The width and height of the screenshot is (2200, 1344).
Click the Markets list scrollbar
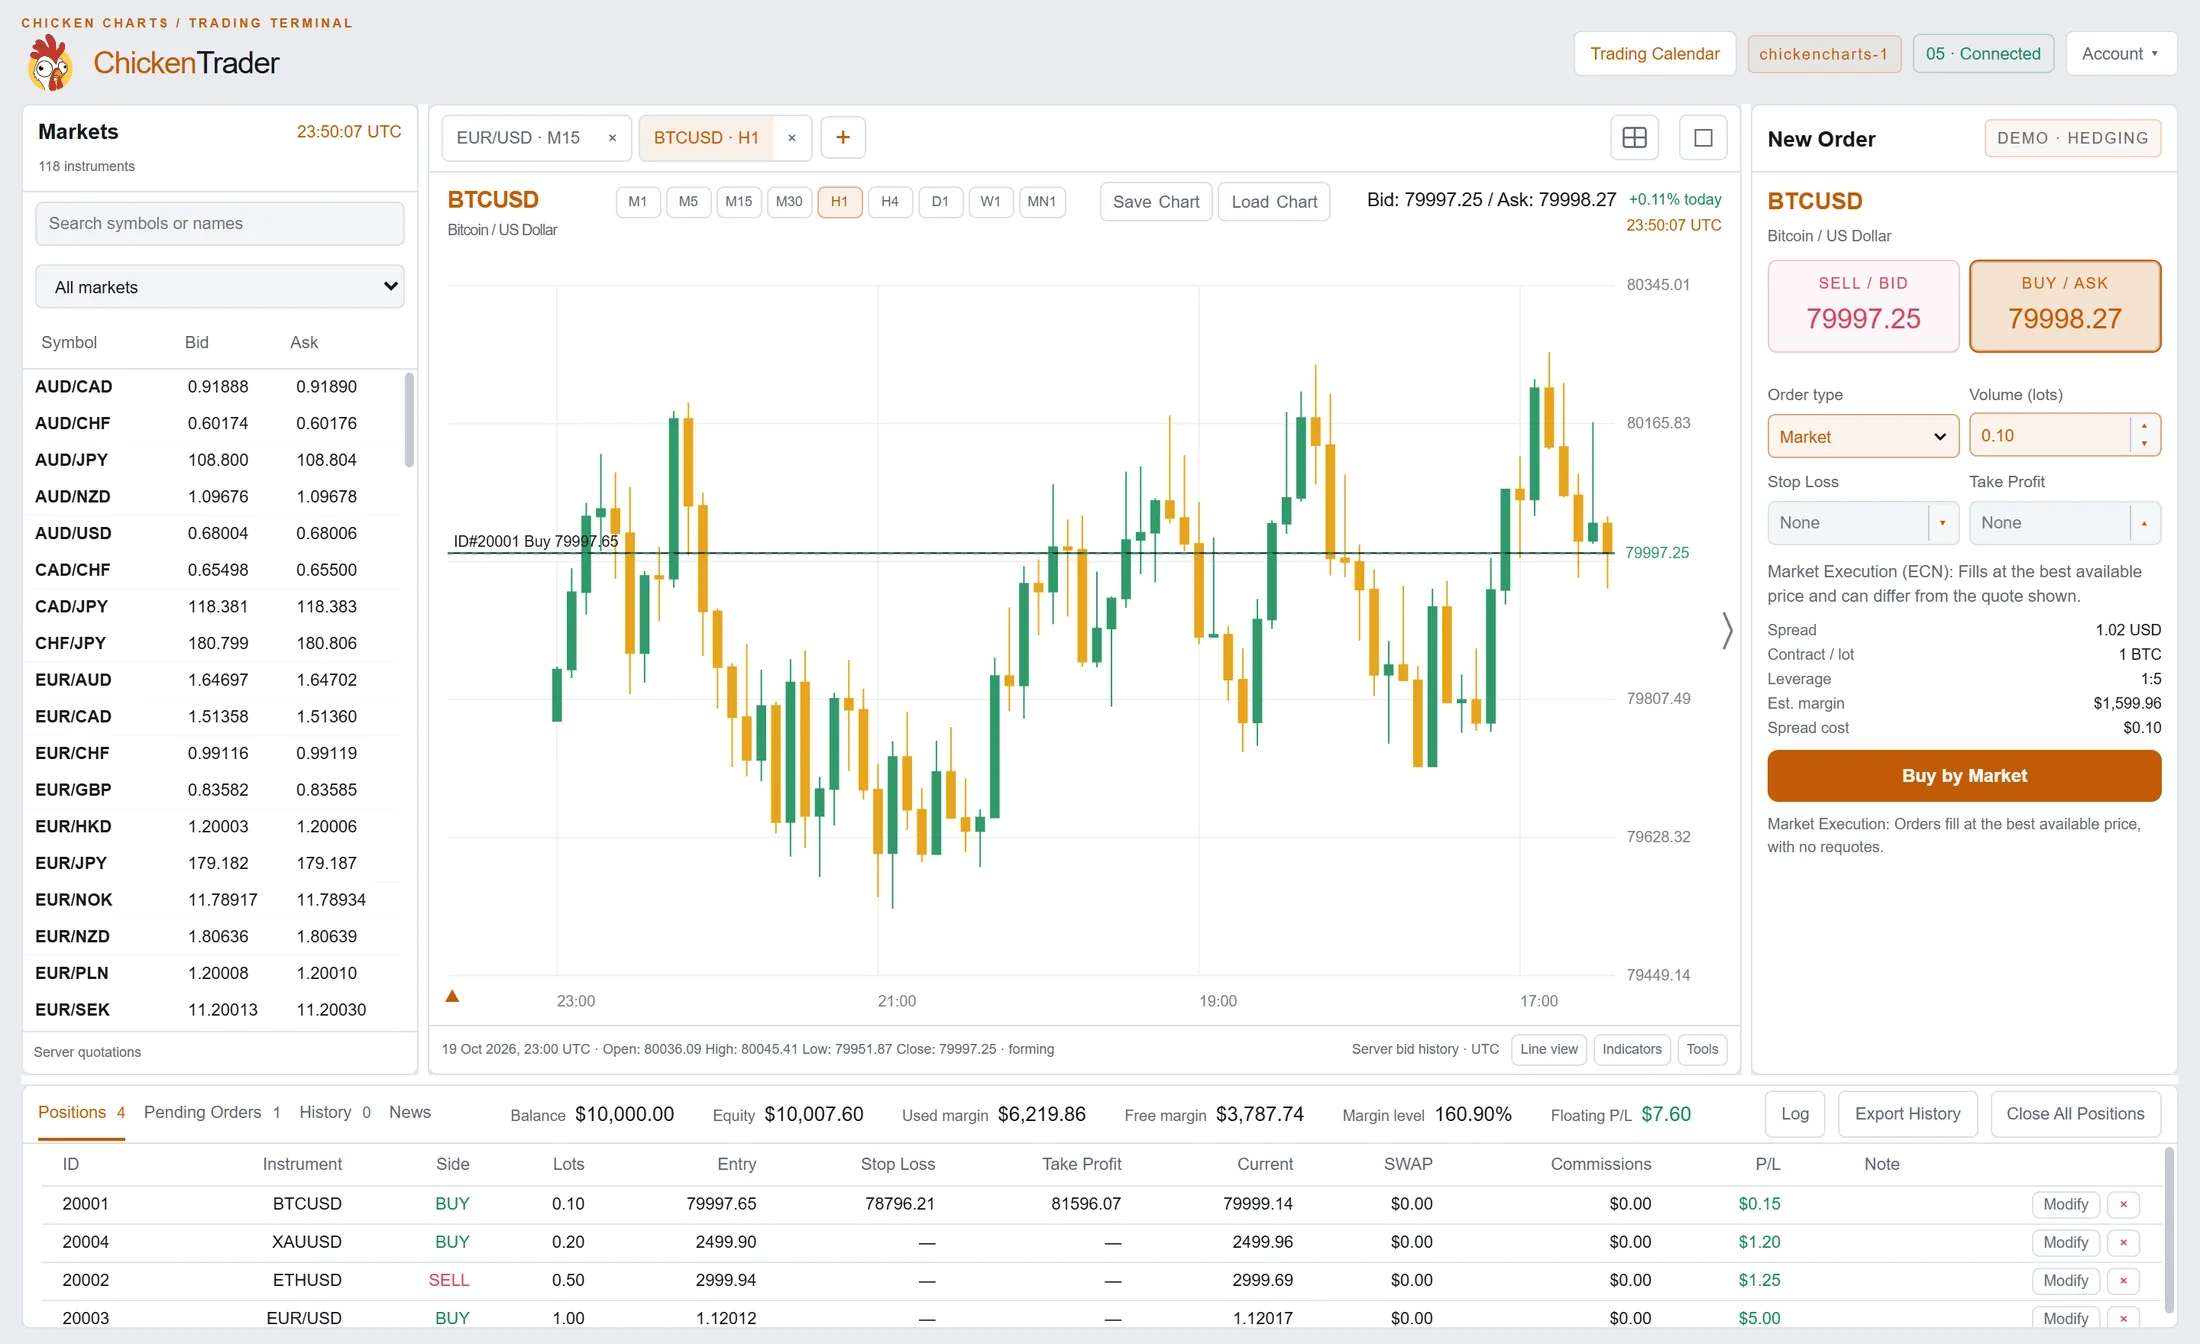[x=408, y=420]
